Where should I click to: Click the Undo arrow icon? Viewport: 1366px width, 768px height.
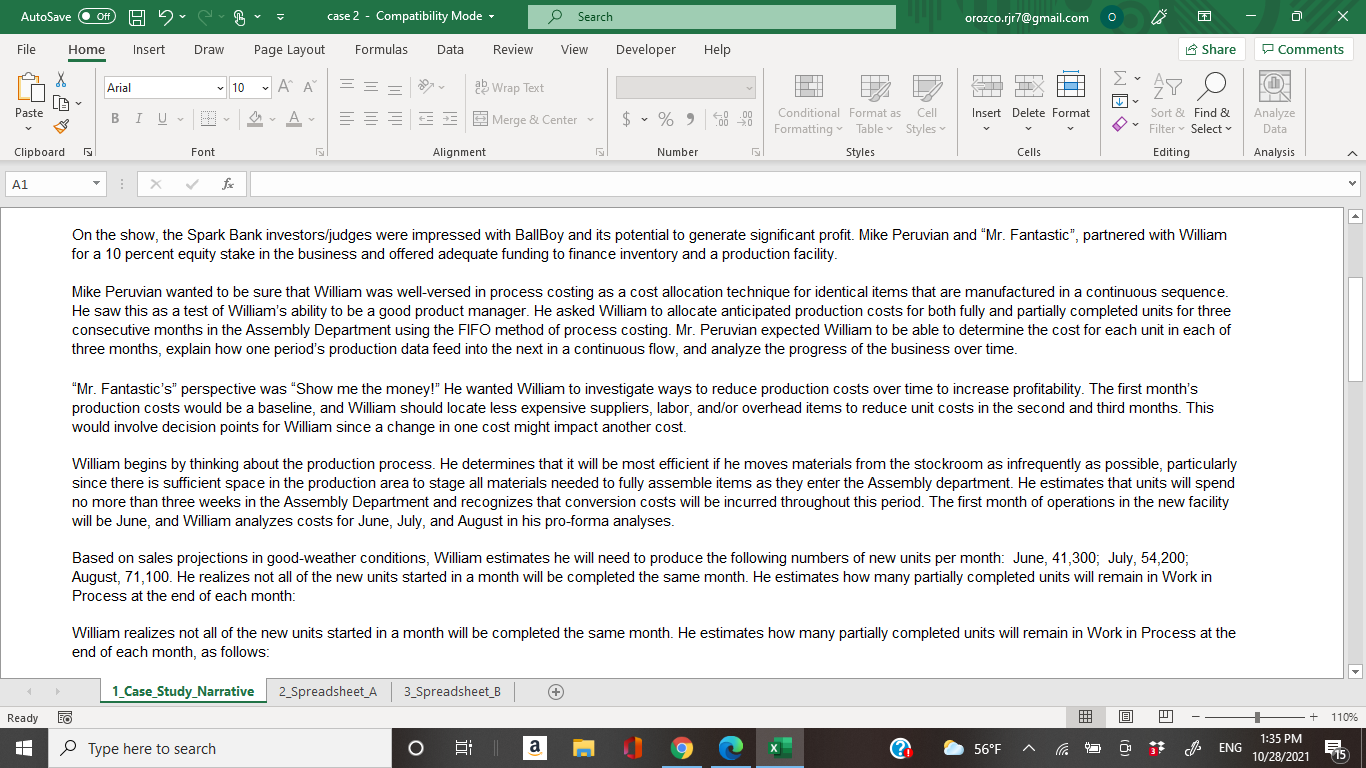tap(168, 17)
